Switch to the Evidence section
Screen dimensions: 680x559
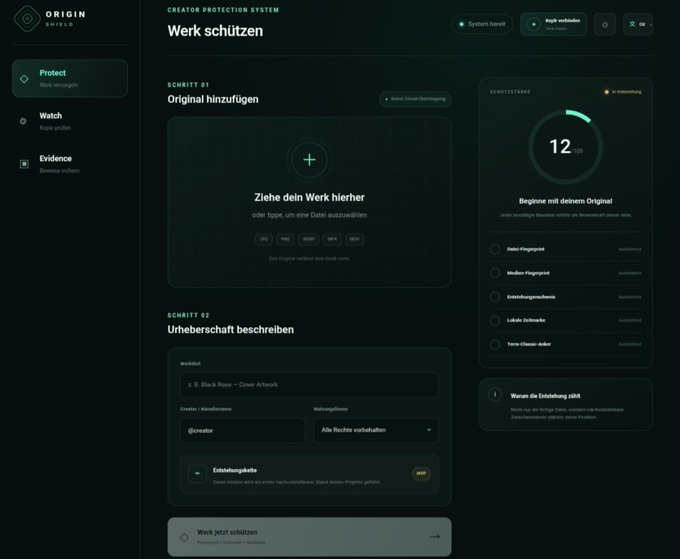70,164
